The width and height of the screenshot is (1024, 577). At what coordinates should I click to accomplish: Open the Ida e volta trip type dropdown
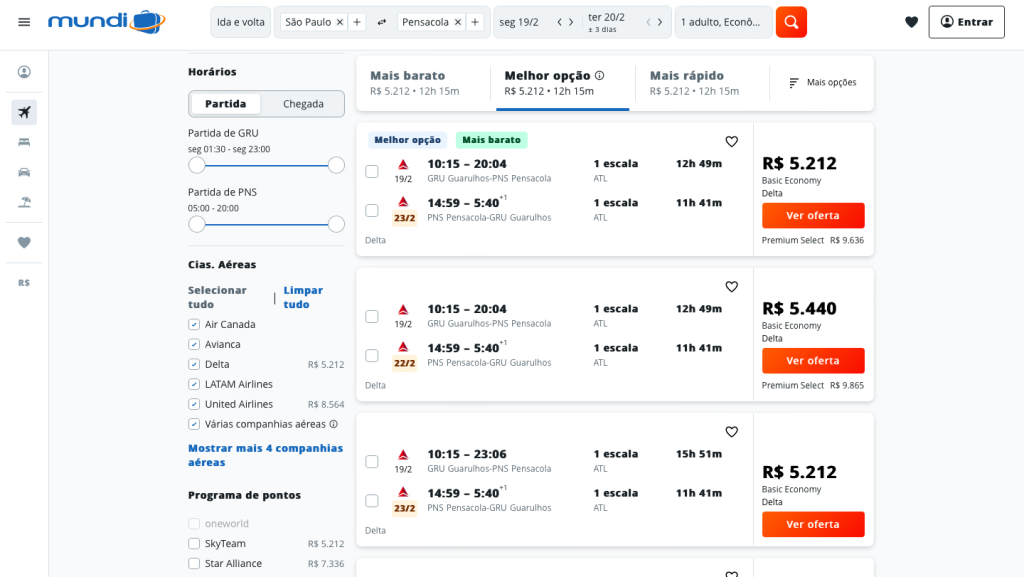click(x=240, y=22)
